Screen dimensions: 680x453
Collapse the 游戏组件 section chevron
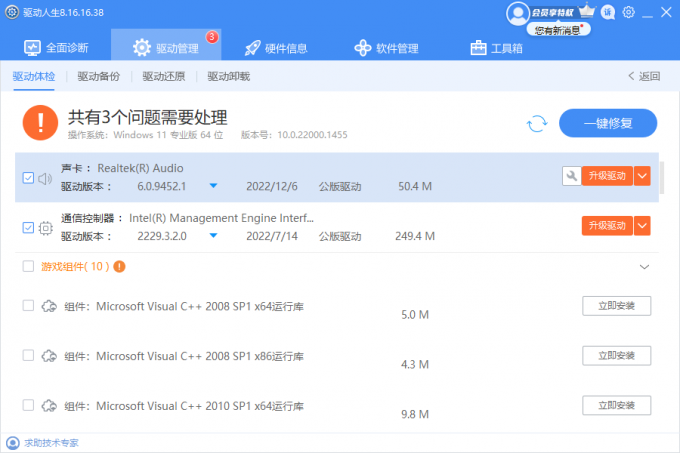644,267
